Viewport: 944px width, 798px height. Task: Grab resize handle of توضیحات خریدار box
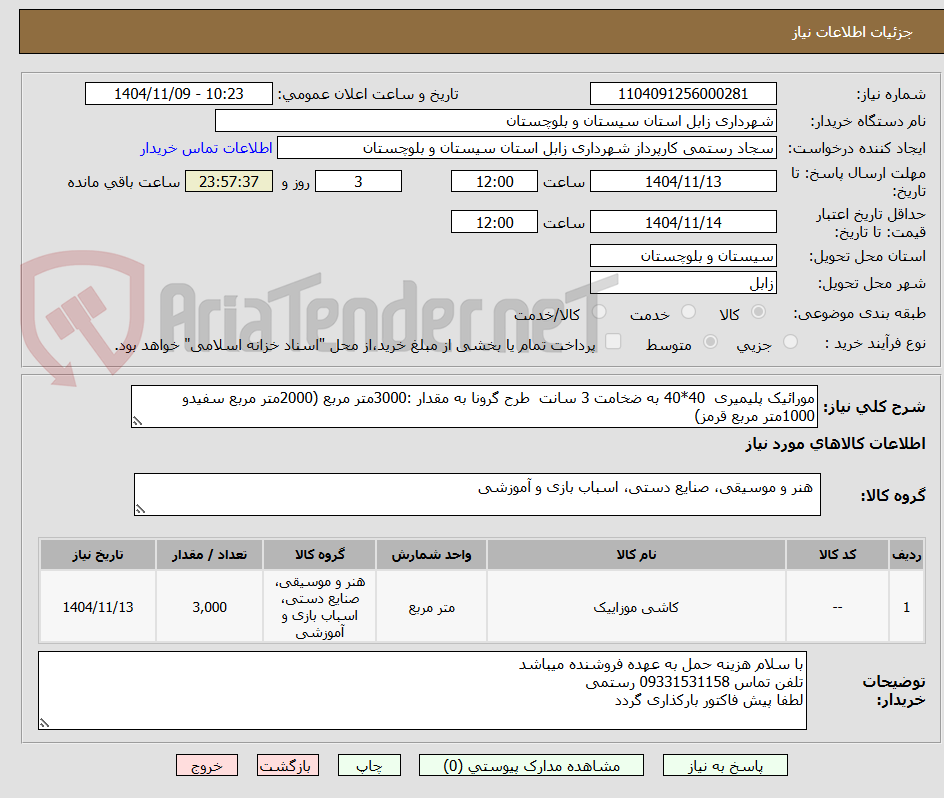[x=45, y=723]
